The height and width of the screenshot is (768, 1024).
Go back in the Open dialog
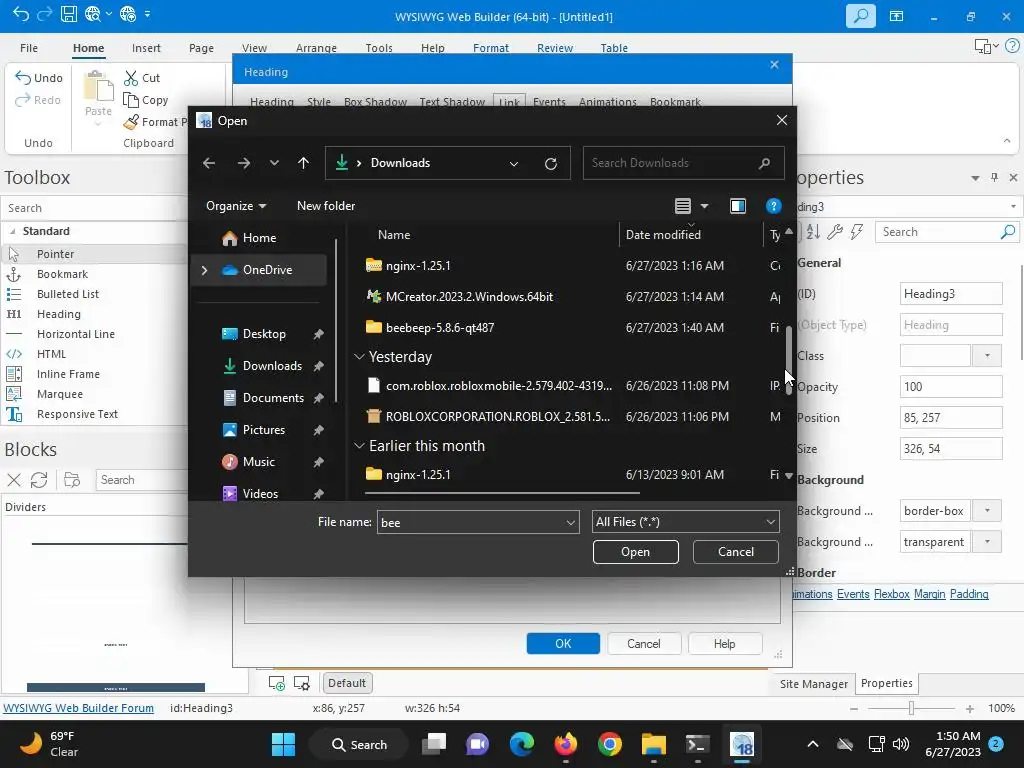[x=209, y=163]
